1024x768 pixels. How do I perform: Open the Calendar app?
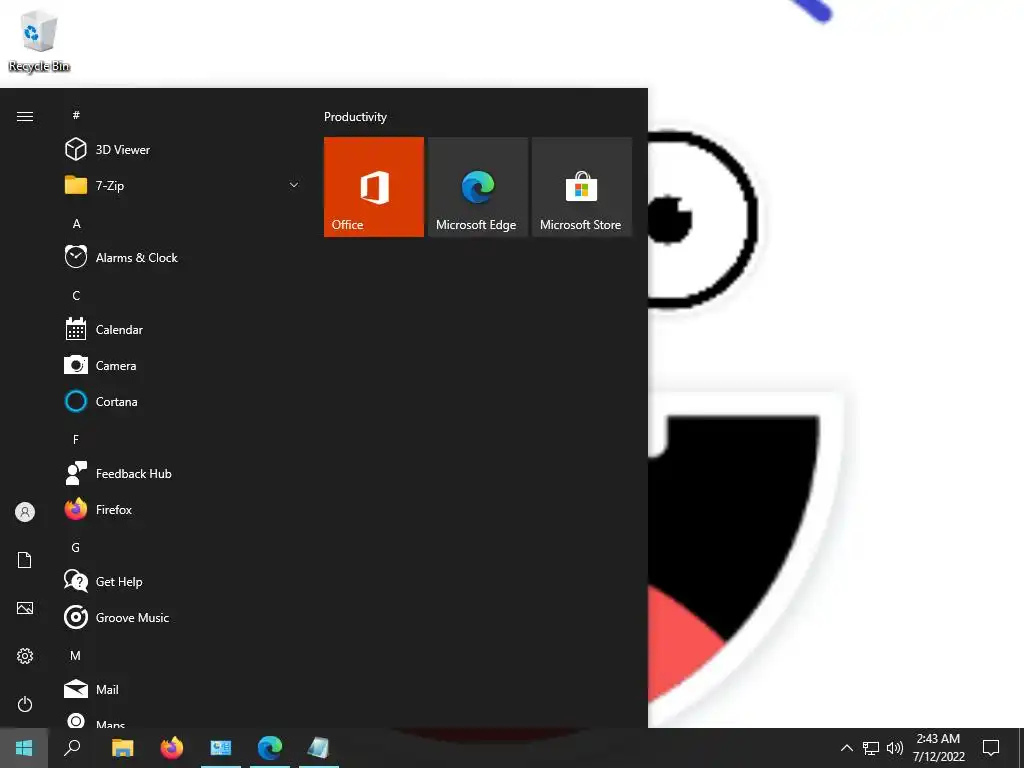(183, 329)
